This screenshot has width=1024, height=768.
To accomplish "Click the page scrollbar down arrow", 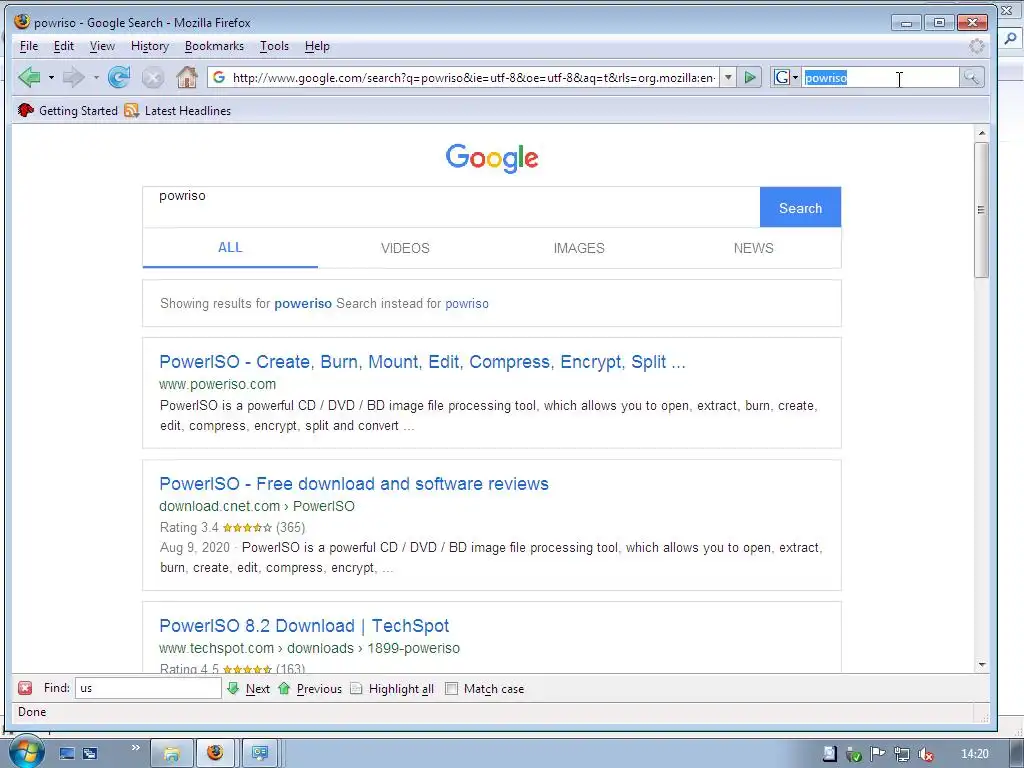I will 982,665.
